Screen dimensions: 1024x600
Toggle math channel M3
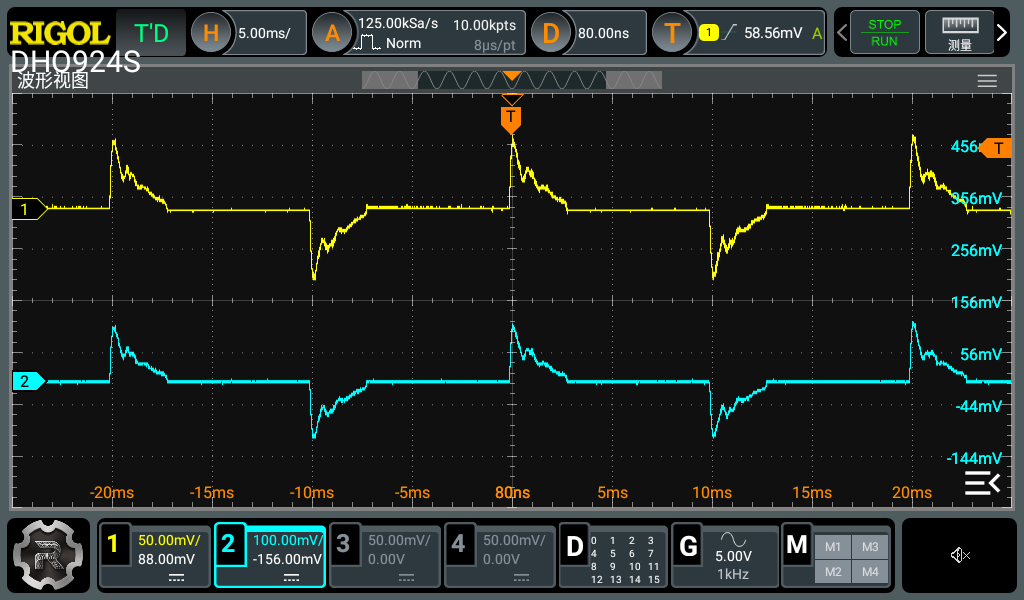(870, 547)
